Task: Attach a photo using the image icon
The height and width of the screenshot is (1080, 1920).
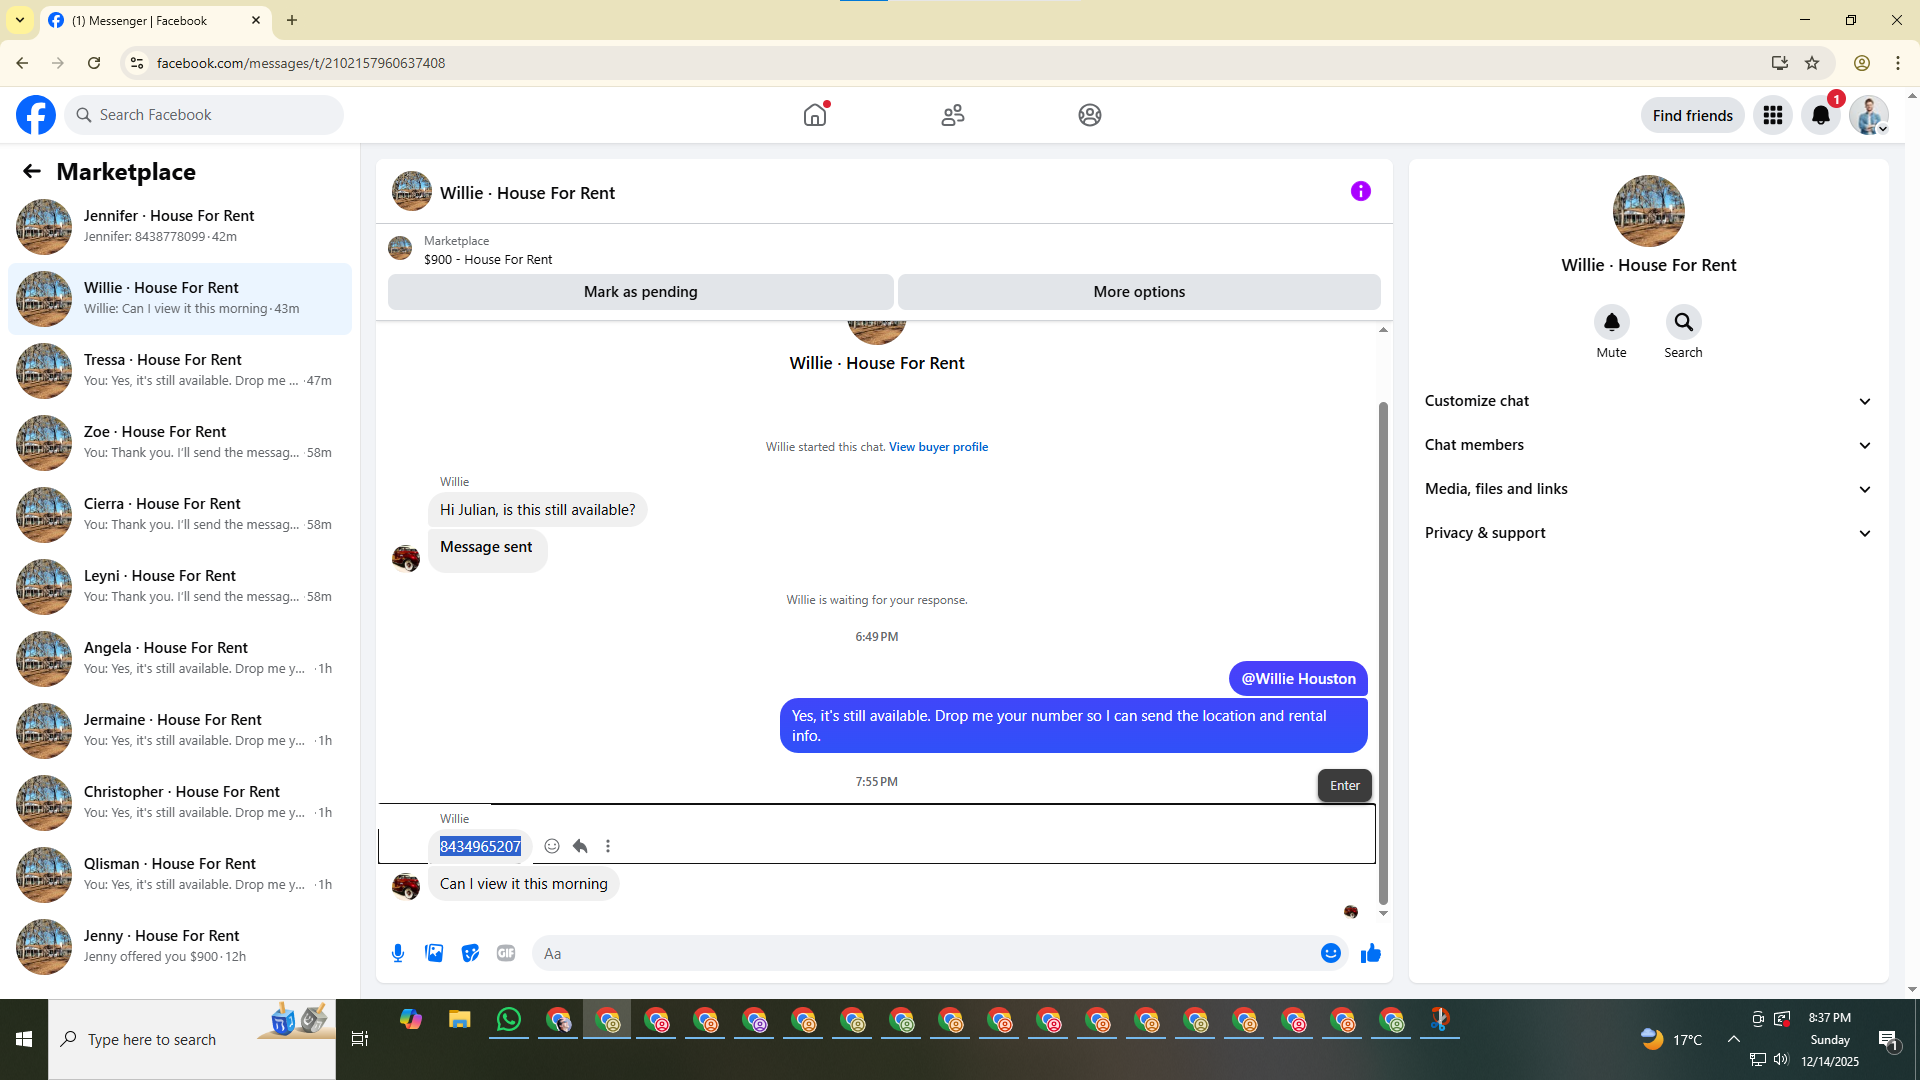Action: [x=434, y=953]
